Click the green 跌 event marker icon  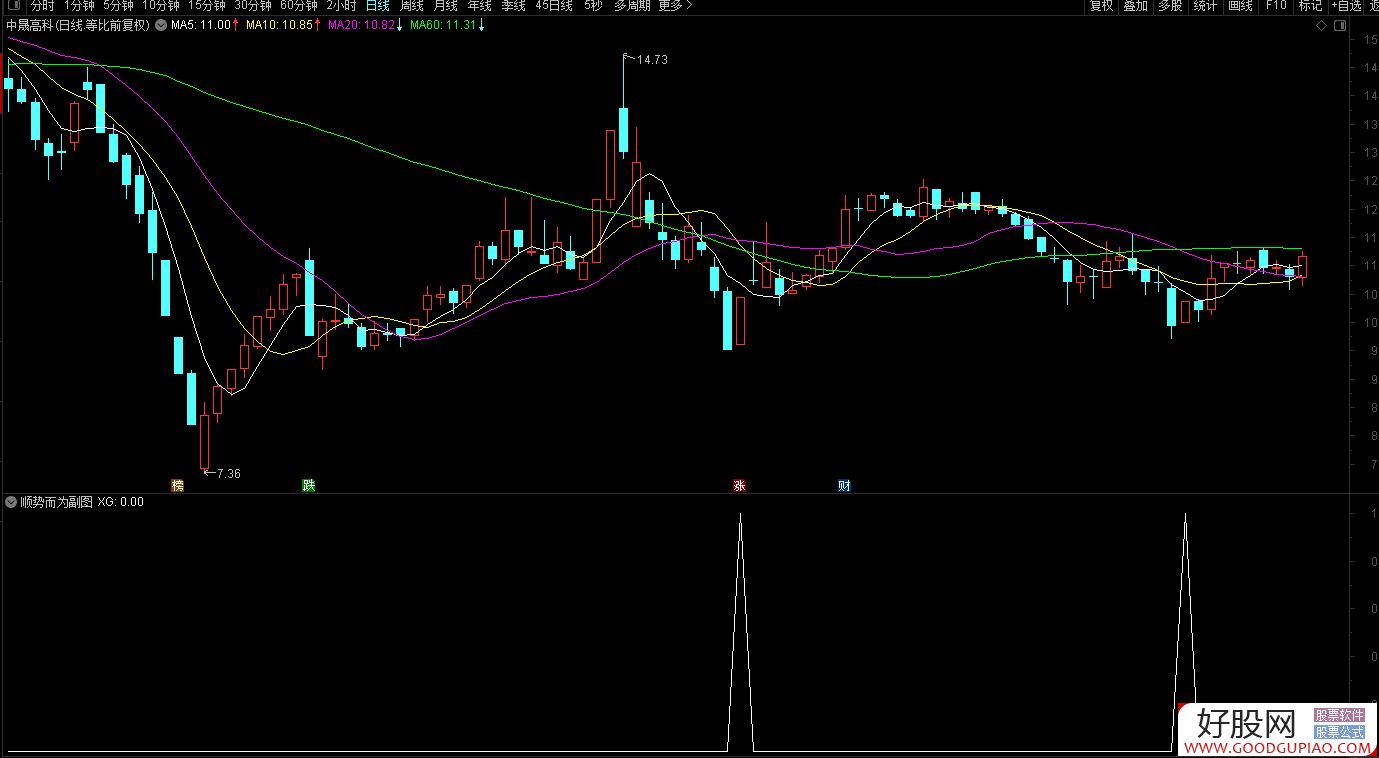[309, 486]
